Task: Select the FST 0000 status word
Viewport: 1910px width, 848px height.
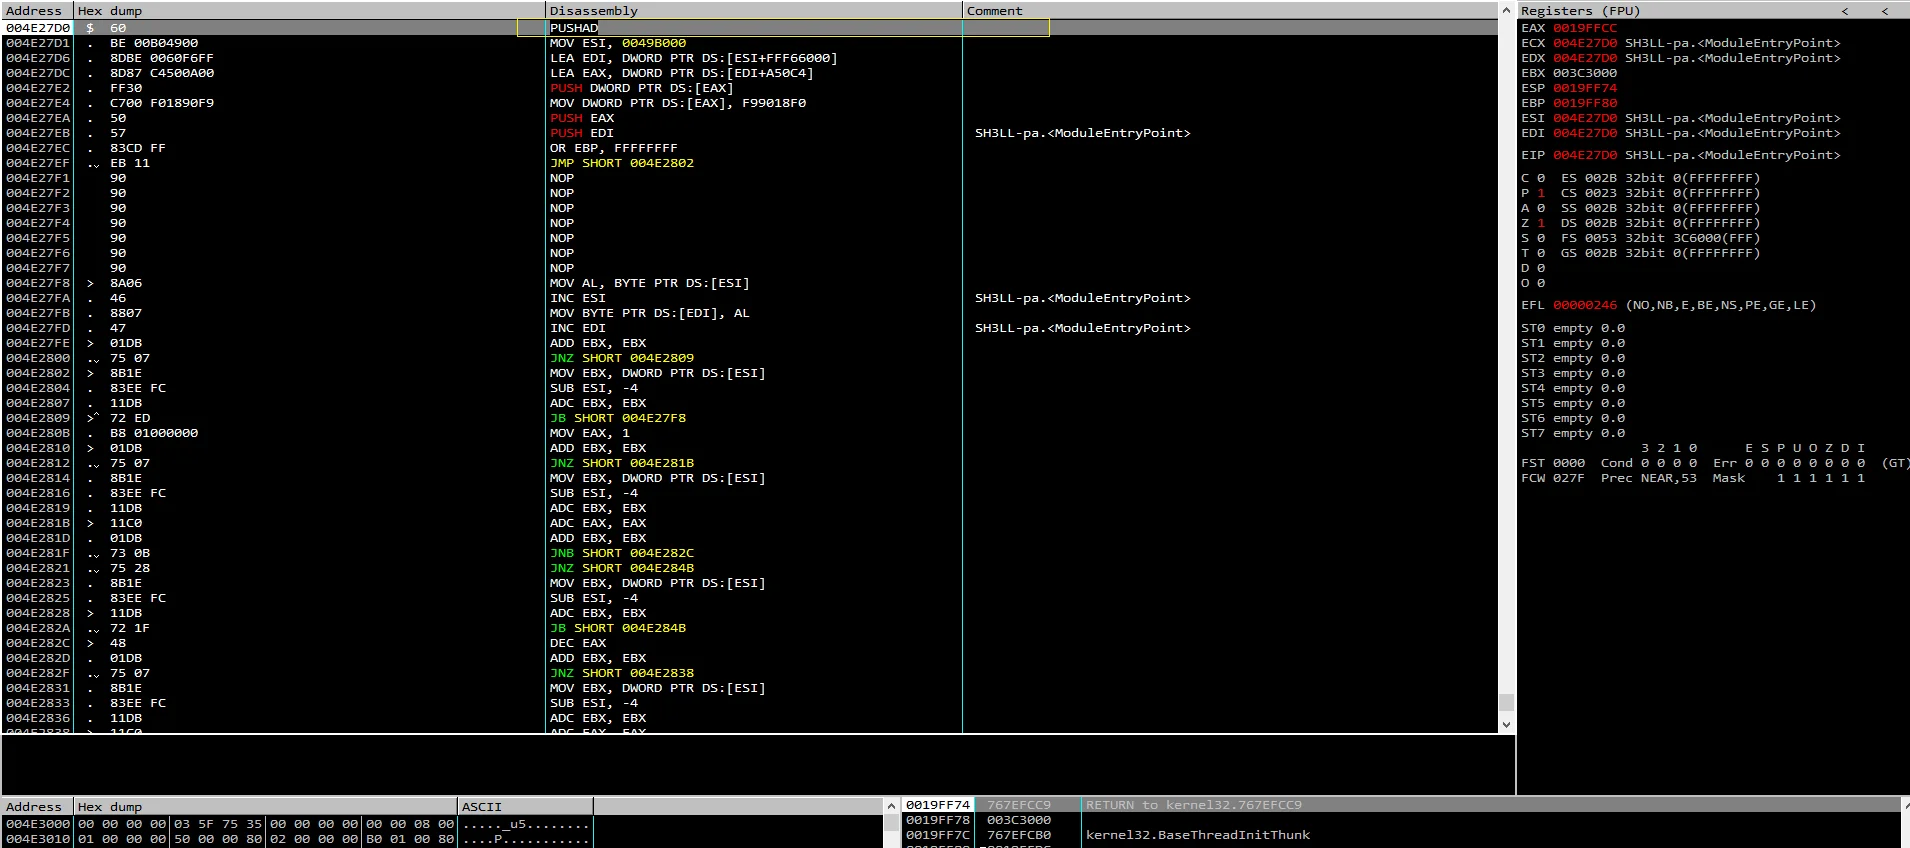Action: pyautogui.click(x=1553, y=463)
